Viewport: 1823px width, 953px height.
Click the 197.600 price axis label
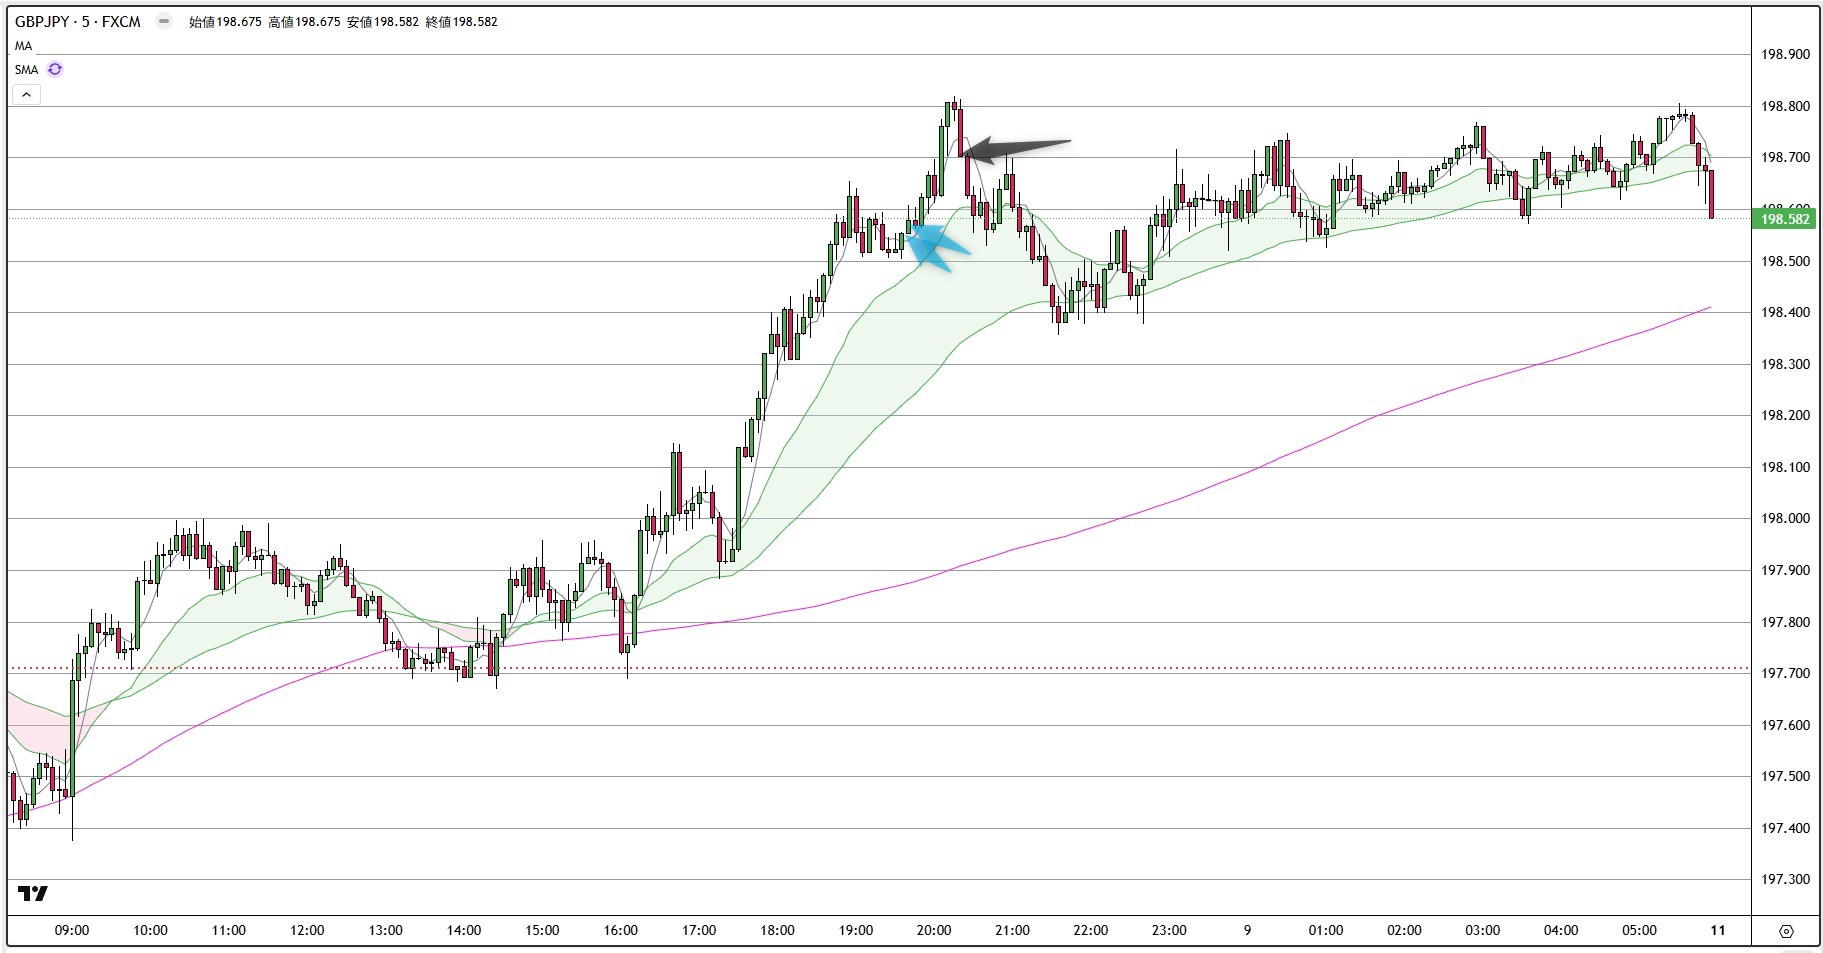pyautogui.click(x=1785, y=725)
